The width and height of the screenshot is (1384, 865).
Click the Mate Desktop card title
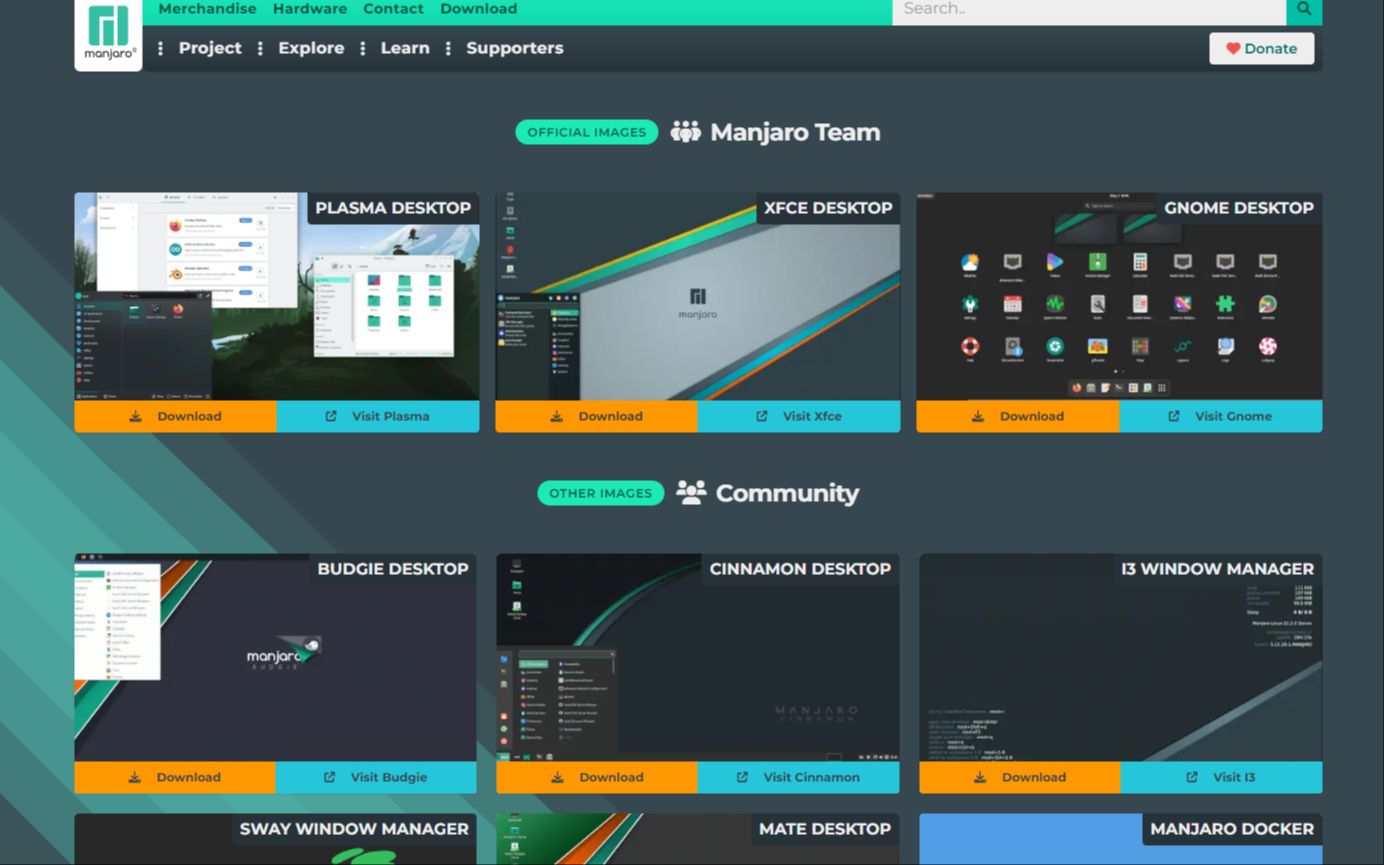(824, 828)
